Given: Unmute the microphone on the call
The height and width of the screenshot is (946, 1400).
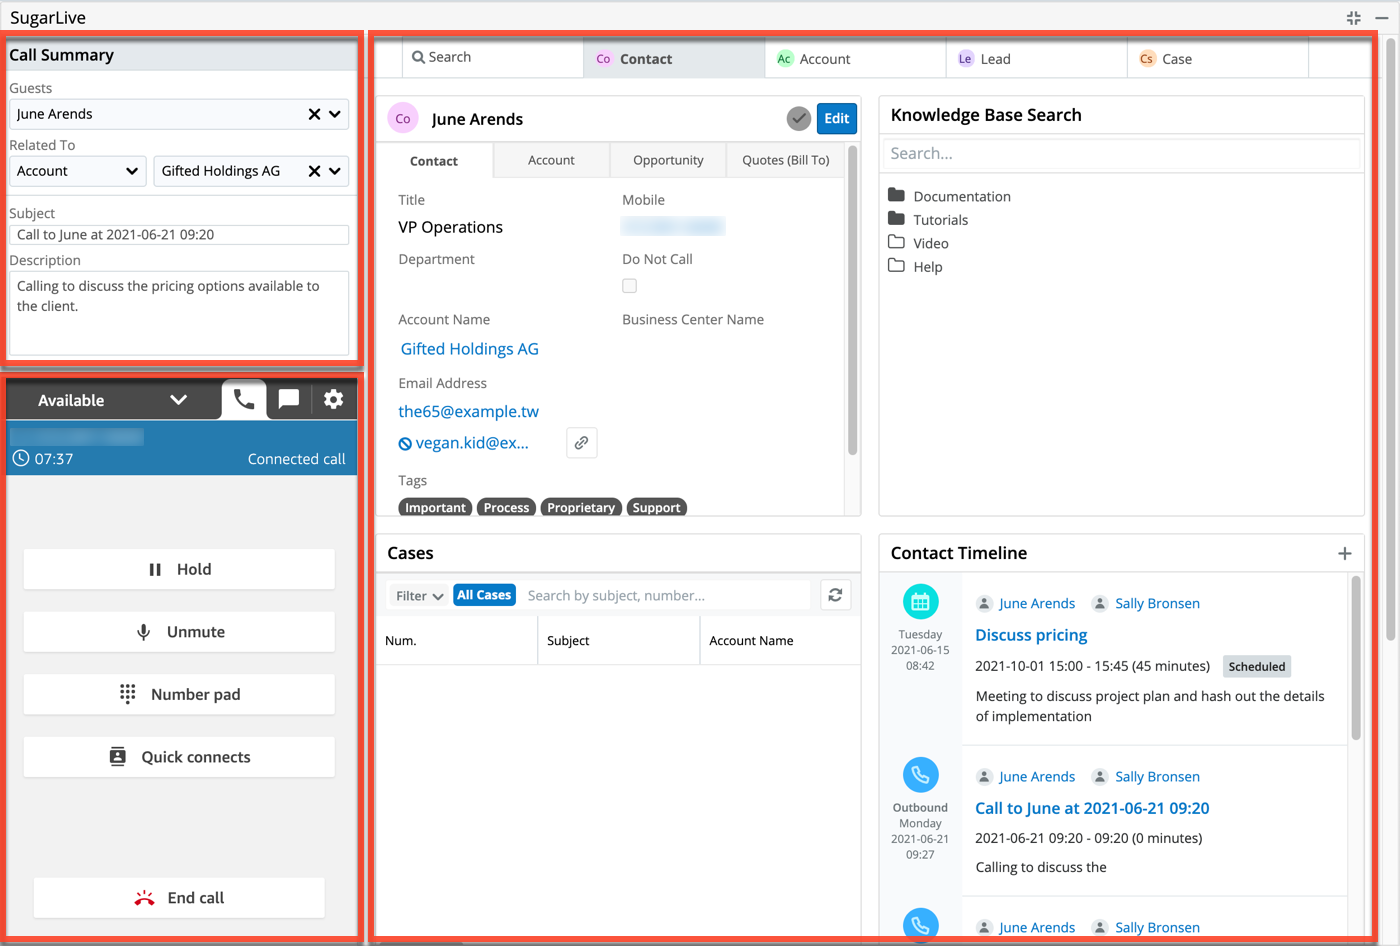Looking at the screenshot, I should coord(179,632).
